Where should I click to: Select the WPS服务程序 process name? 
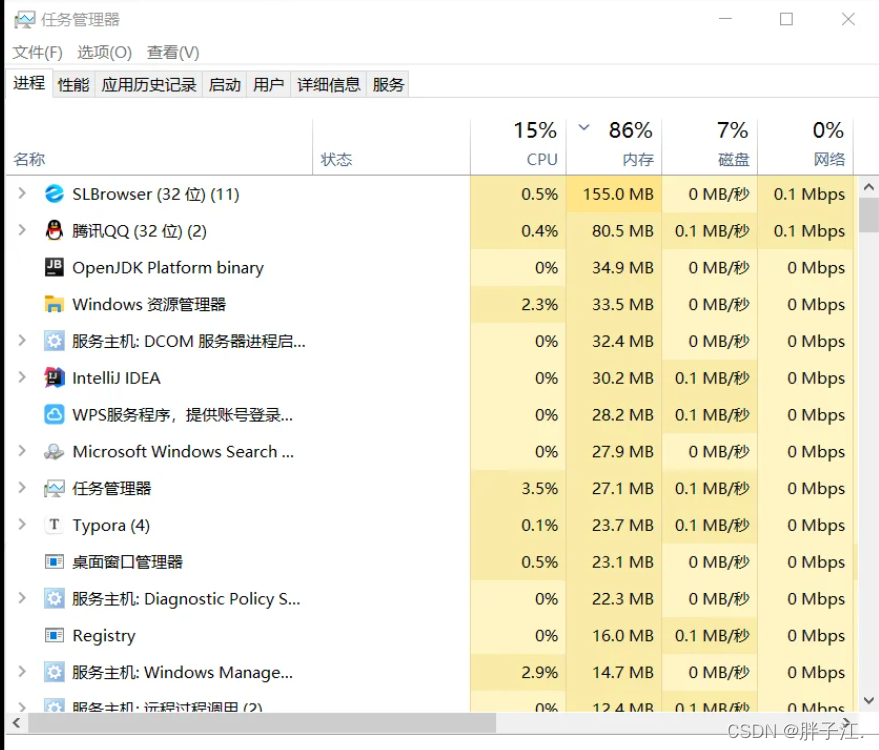click(182, 415)
